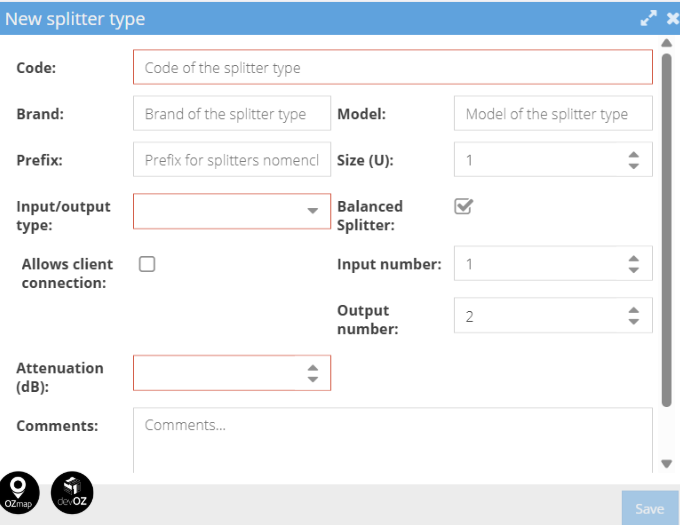
Task: Click the scrollbar down arrow
Action: tap(667, 464)
